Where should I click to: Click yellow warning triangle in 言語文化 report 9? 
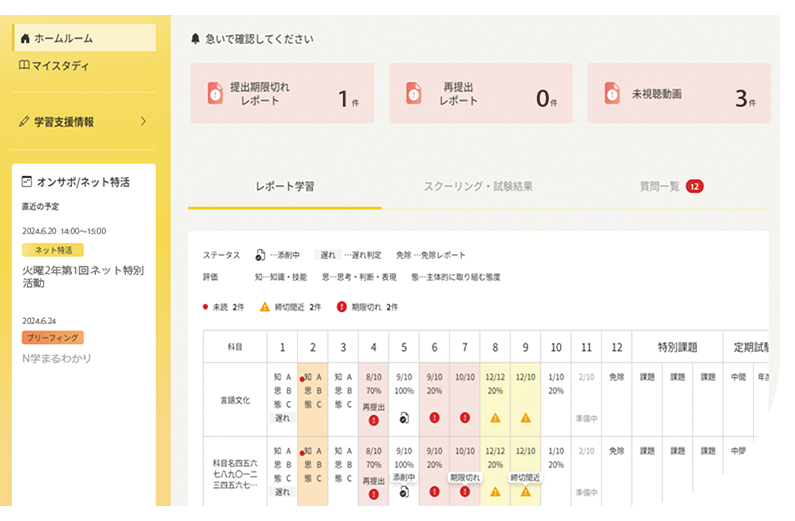click(x=525, y=419)
